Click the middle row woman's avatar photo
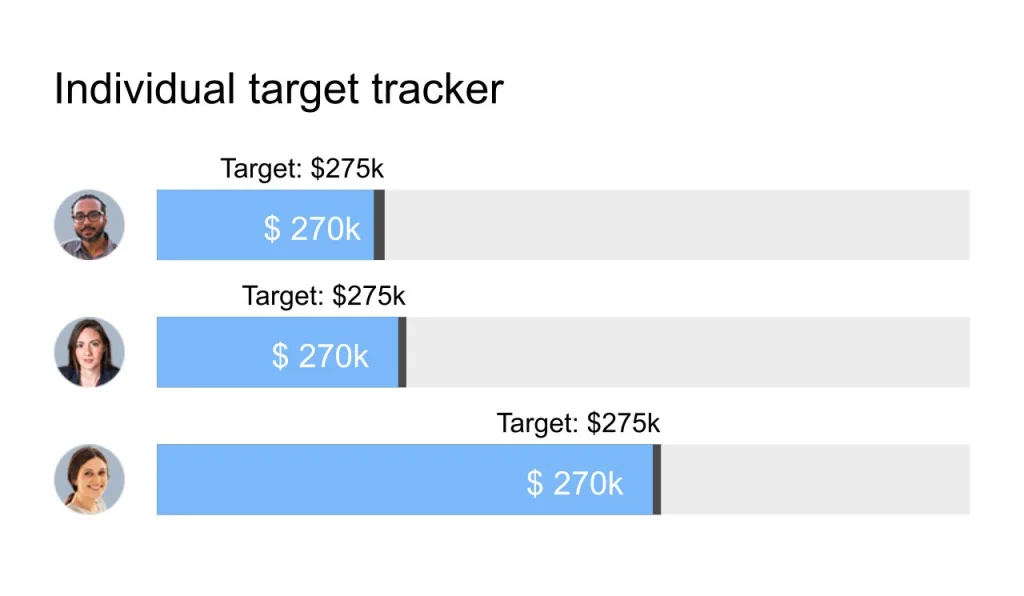Image resolution: width=1024 pixels, height=596 pixels. [x=89, y=353]
